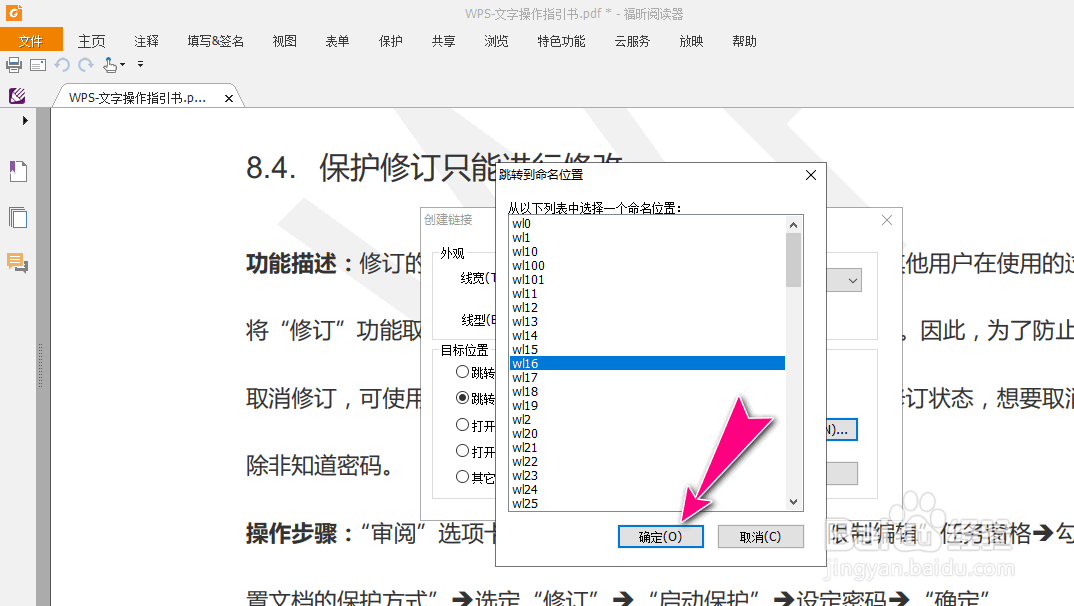Select wl18 in the list
This screenshot has height=606, width=1074.
click(x=647, y=392)
